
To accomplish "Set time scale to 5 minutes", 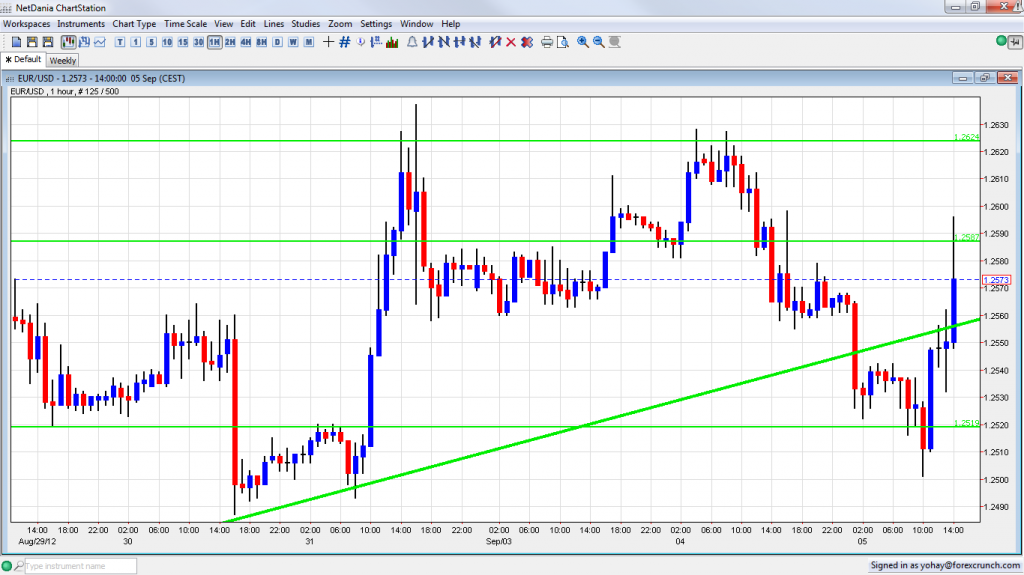I will point(152,42).
